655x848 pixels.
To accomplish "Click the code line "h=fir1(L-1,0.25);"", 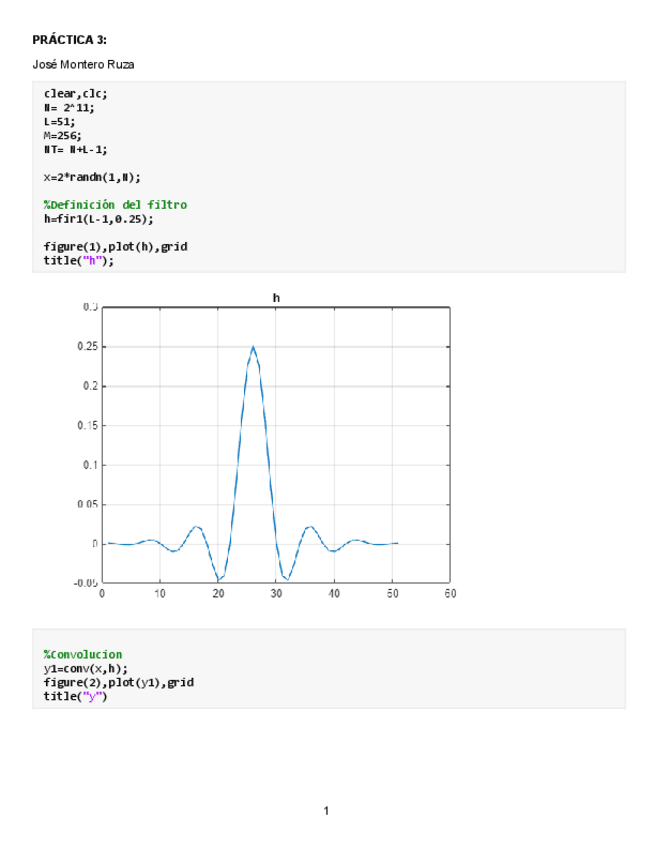I will pos(98,219).
